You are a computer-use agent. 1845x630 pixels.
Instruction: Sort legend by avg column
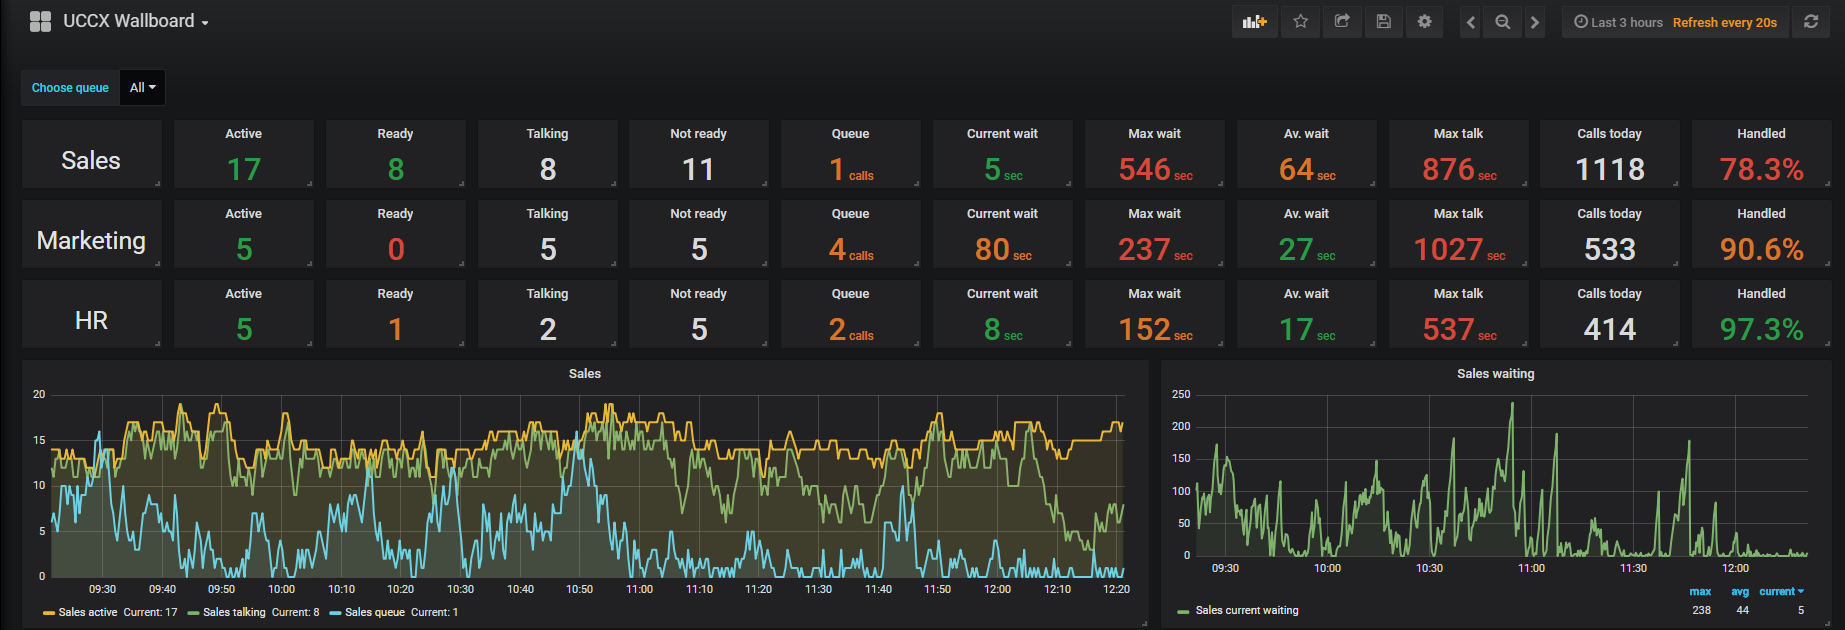(x=1740, y=592)
